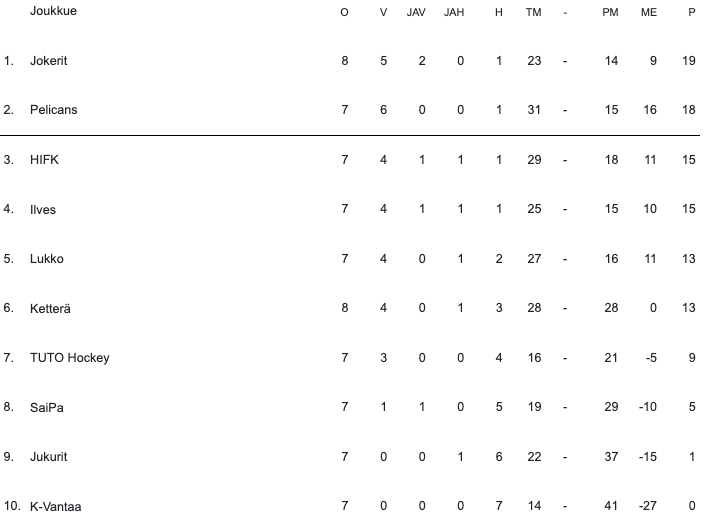Screen dimensions: 704x523
Task: Click the JAV column header
Action: point(416,13)
